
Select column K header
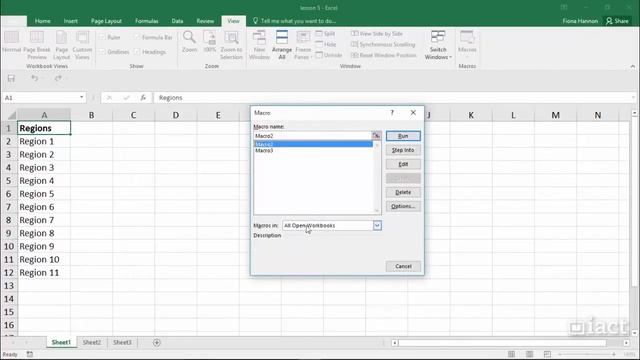pyautogui.click(x=471, y=116)
